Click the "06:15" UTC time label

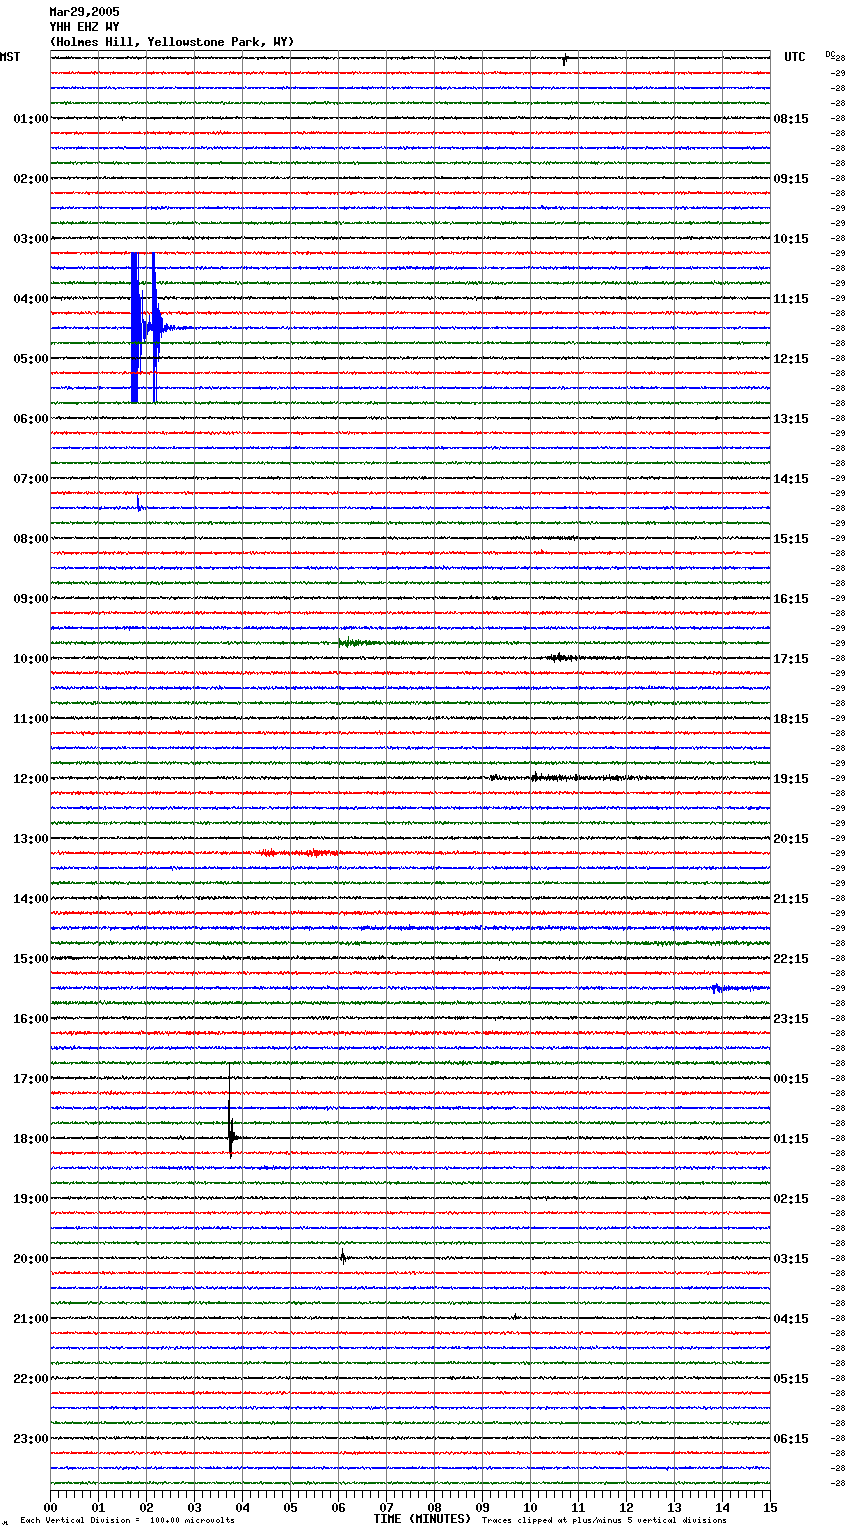[791, 1439]
